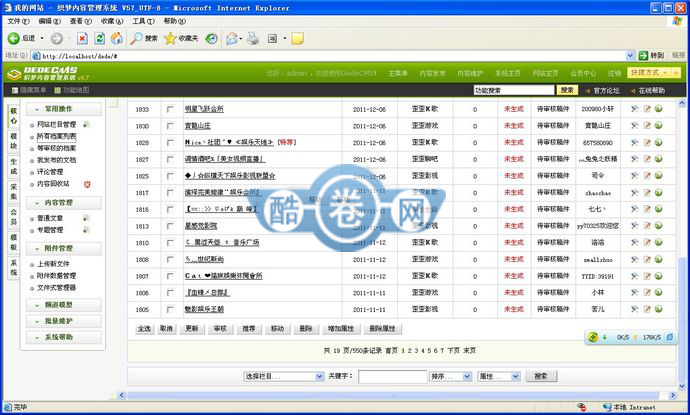Tick the checkbox for row 1817
This screenshot has width=690, height=415.
coord(170,193)
